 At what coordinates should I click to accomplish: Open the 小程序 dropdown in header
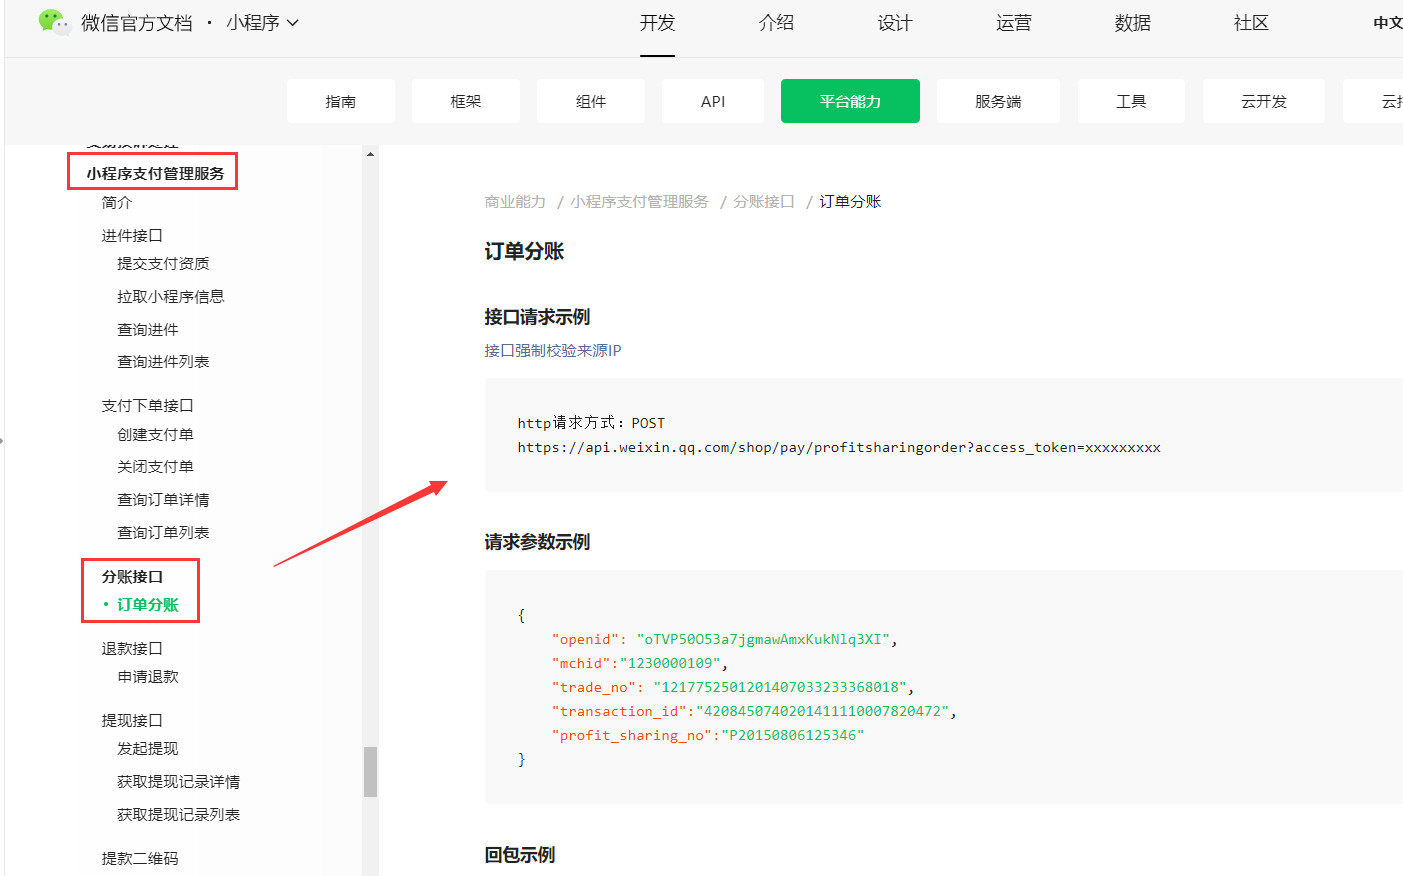(x=262, y=23)
